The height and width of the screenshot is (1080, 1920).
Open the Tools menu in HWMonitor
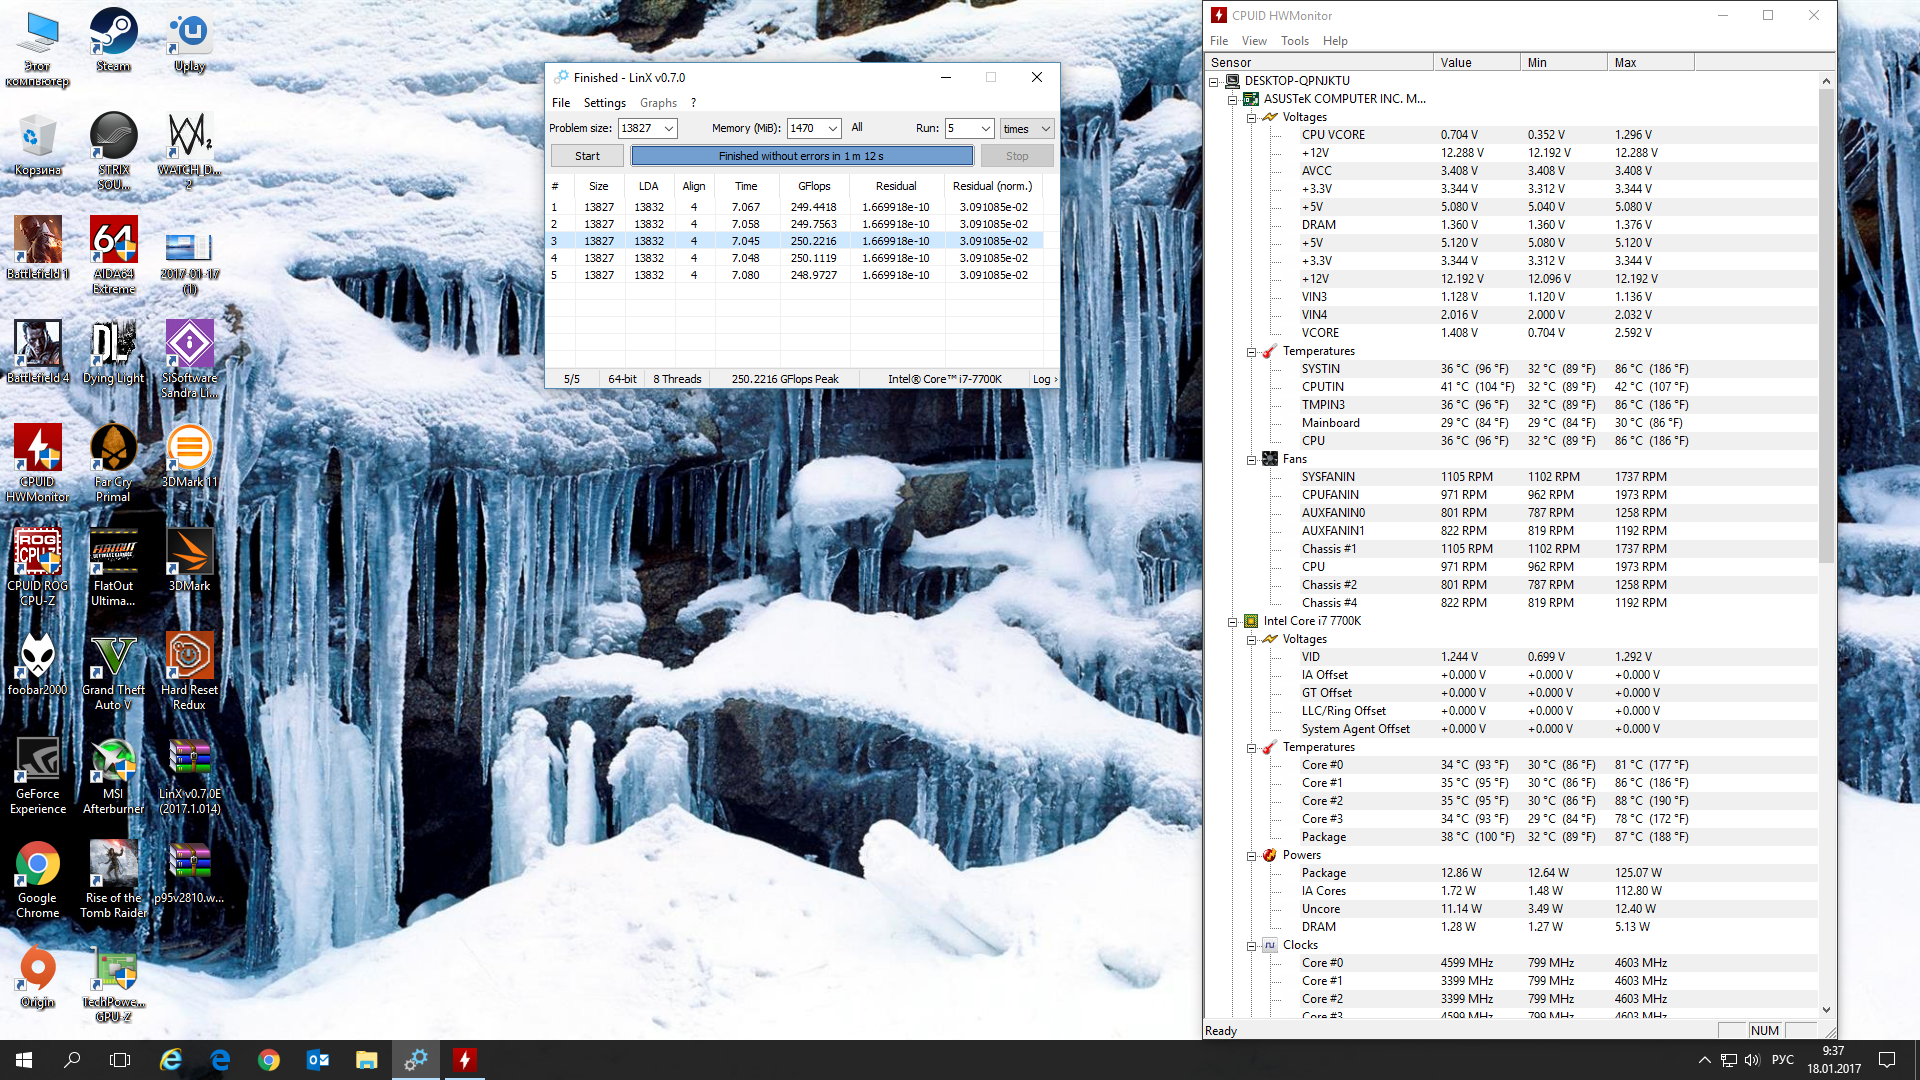coord(1294,41)
